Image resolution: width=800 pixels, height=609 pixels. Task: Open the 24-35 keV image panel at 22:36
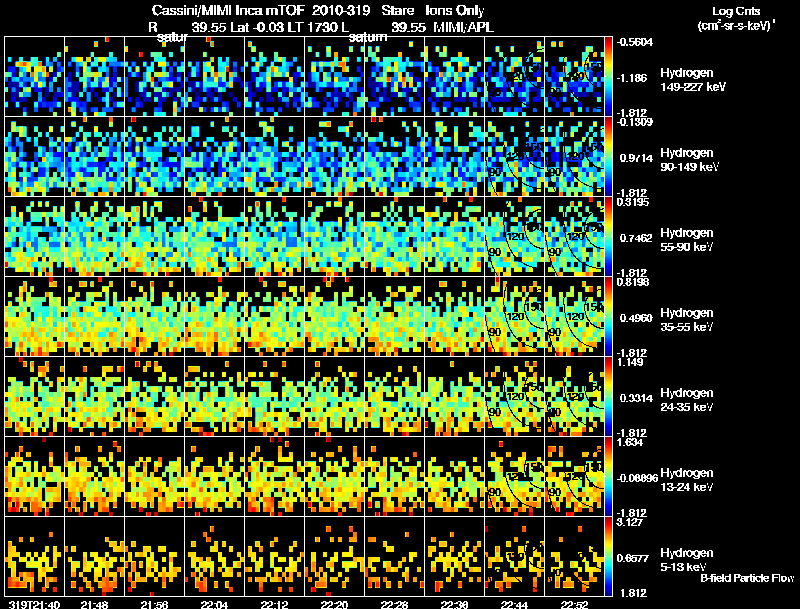click(455, 396)
